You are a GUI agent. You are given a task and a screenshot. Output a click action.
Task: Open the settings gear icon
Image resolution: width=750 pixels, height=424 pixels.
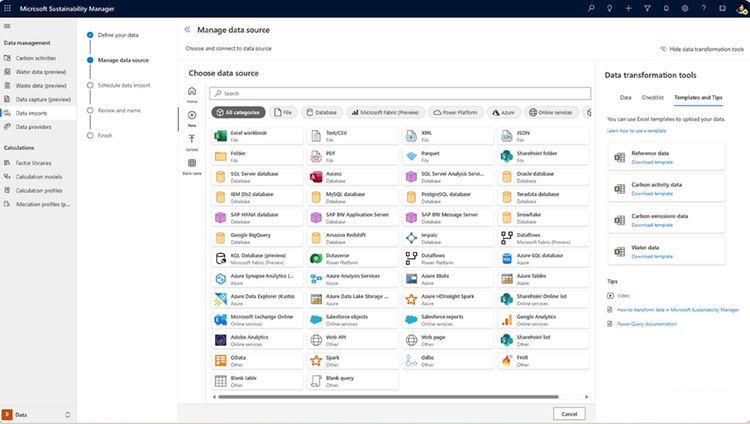coord(685,8)
